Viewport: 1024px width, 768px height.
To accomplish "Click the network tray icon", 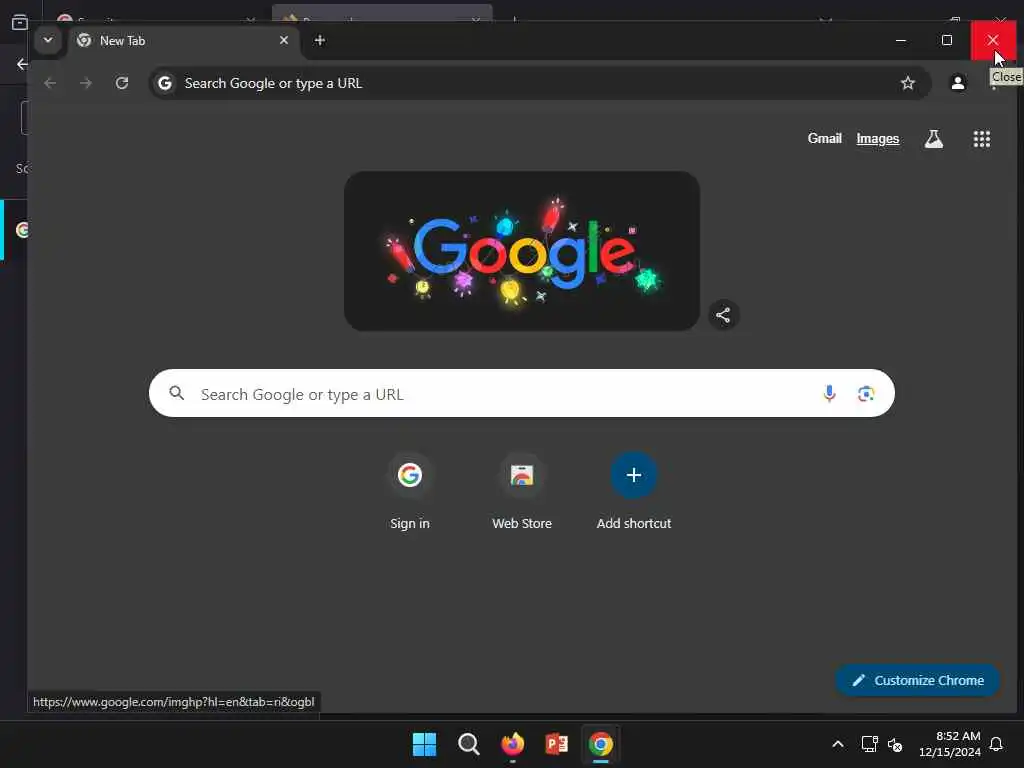I will coord(869,744).
